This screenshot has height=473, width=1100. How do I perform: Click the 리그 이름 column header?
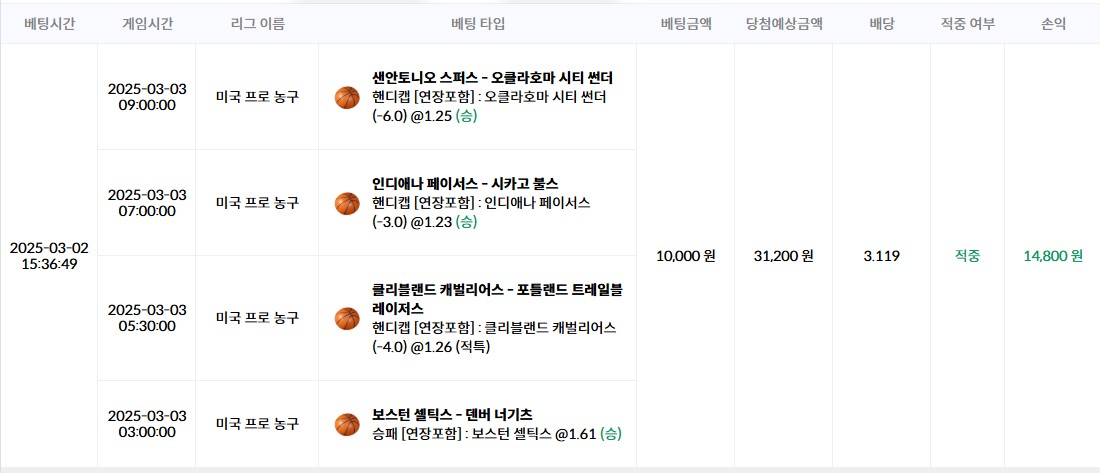257,24
